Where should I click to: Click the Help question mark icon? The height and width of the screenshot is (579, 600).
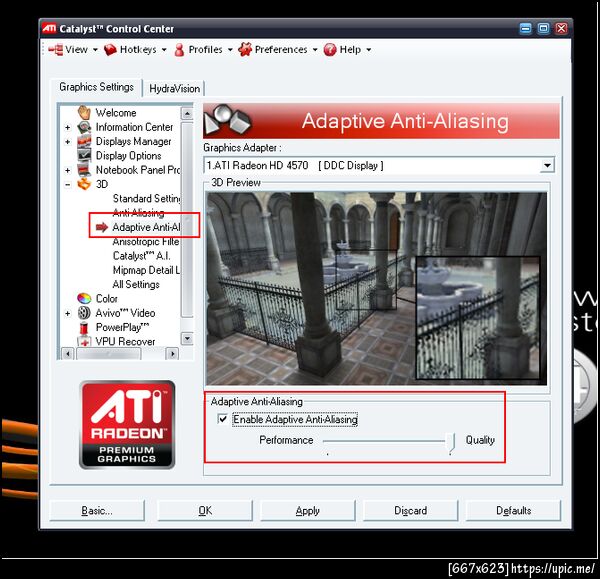pos(330,50)
